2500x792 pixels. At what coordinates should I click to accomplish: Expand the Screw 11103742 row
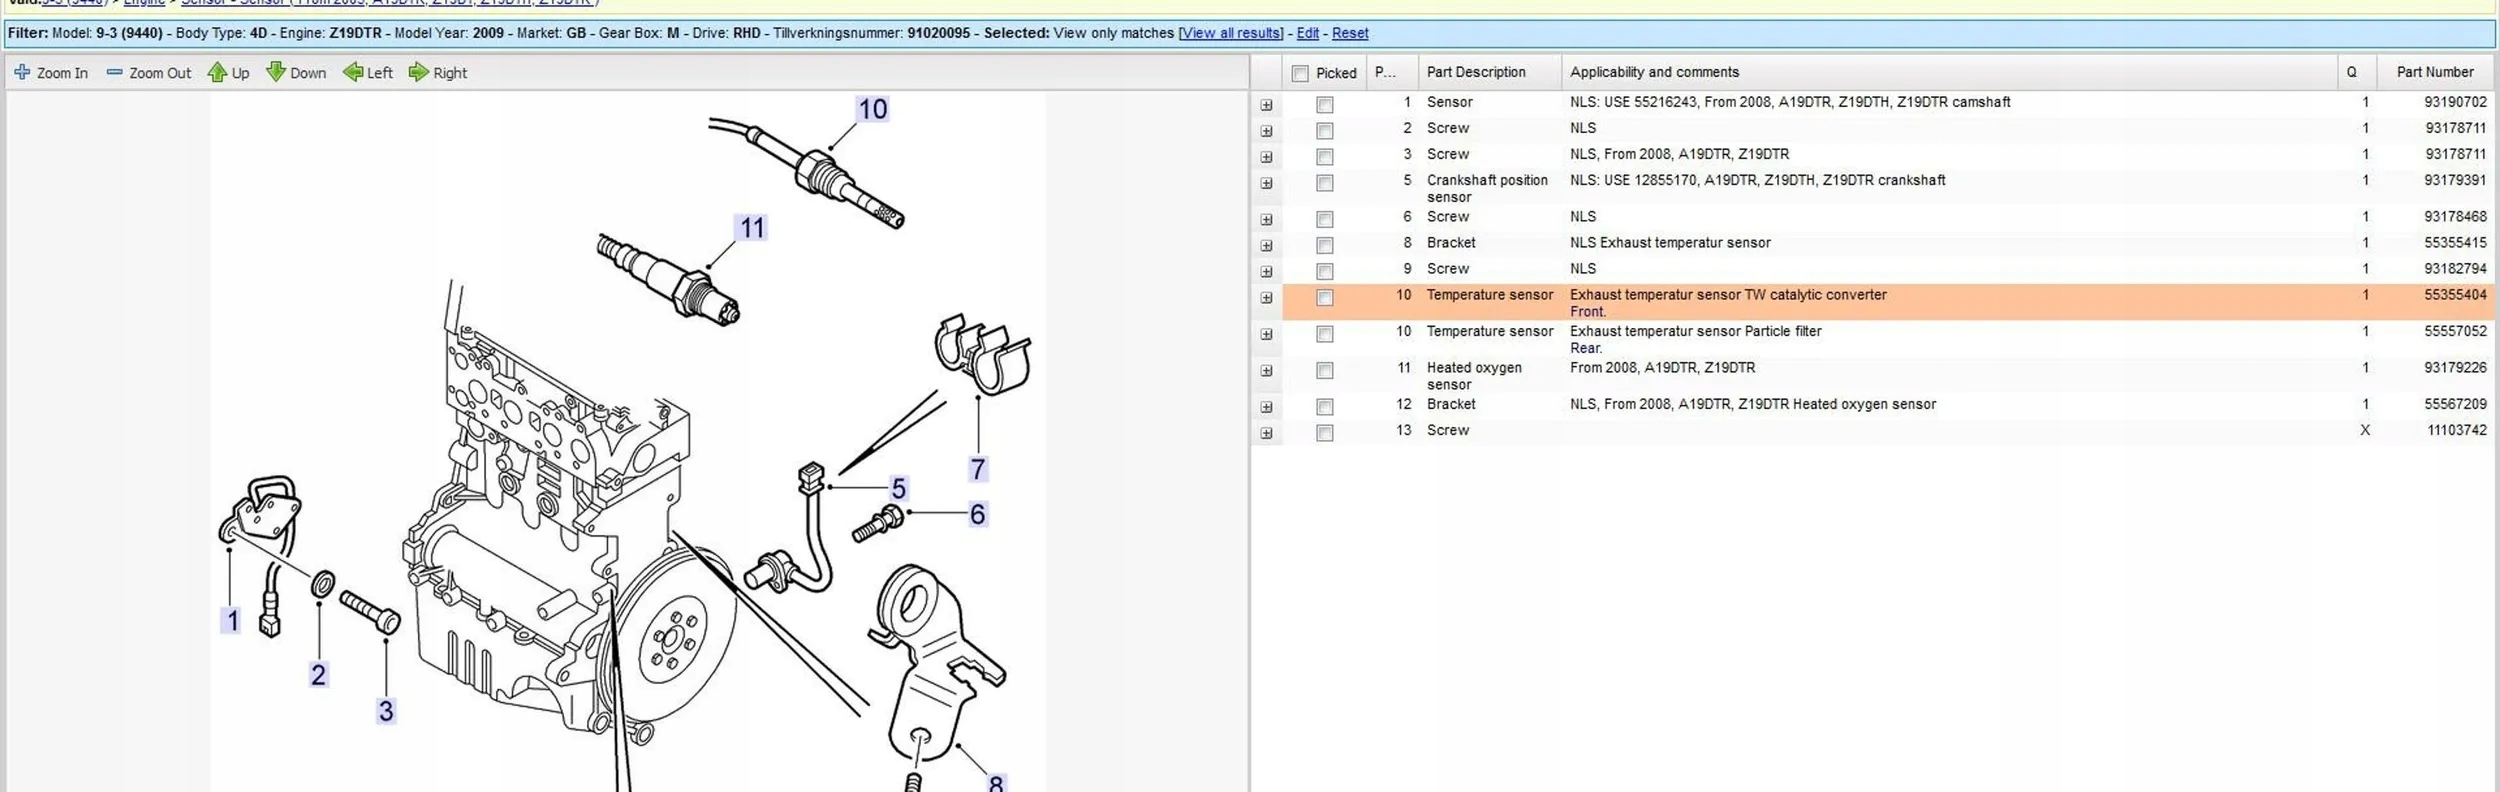click(x=1267, y=433)
